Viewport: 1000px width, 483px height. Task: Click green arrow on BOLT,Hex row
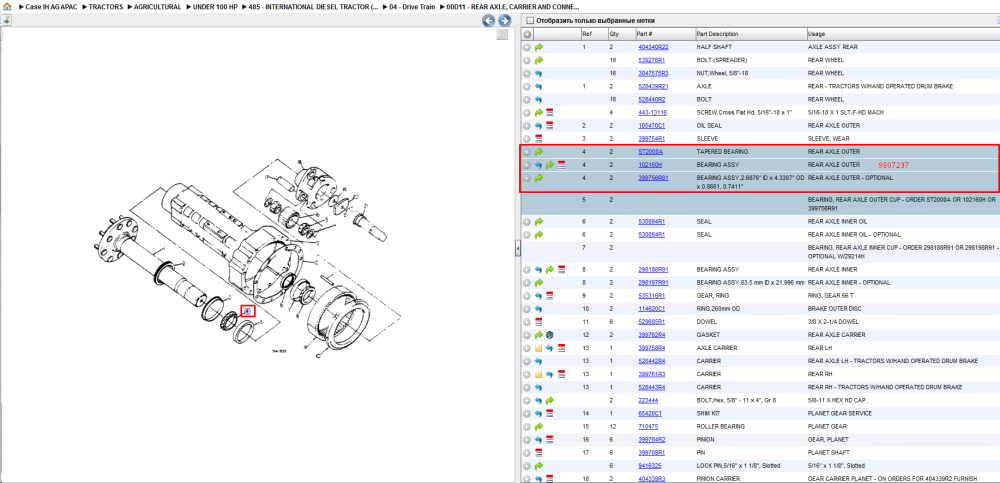(550, 400)
